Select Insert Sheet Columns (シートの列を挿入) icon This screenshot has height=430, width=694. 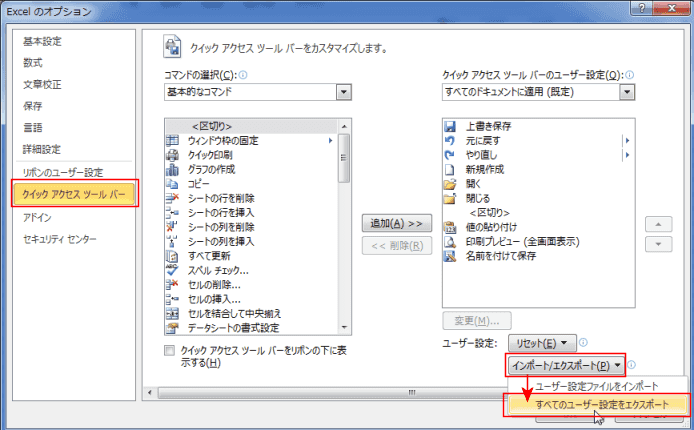(x=172, y=242)
